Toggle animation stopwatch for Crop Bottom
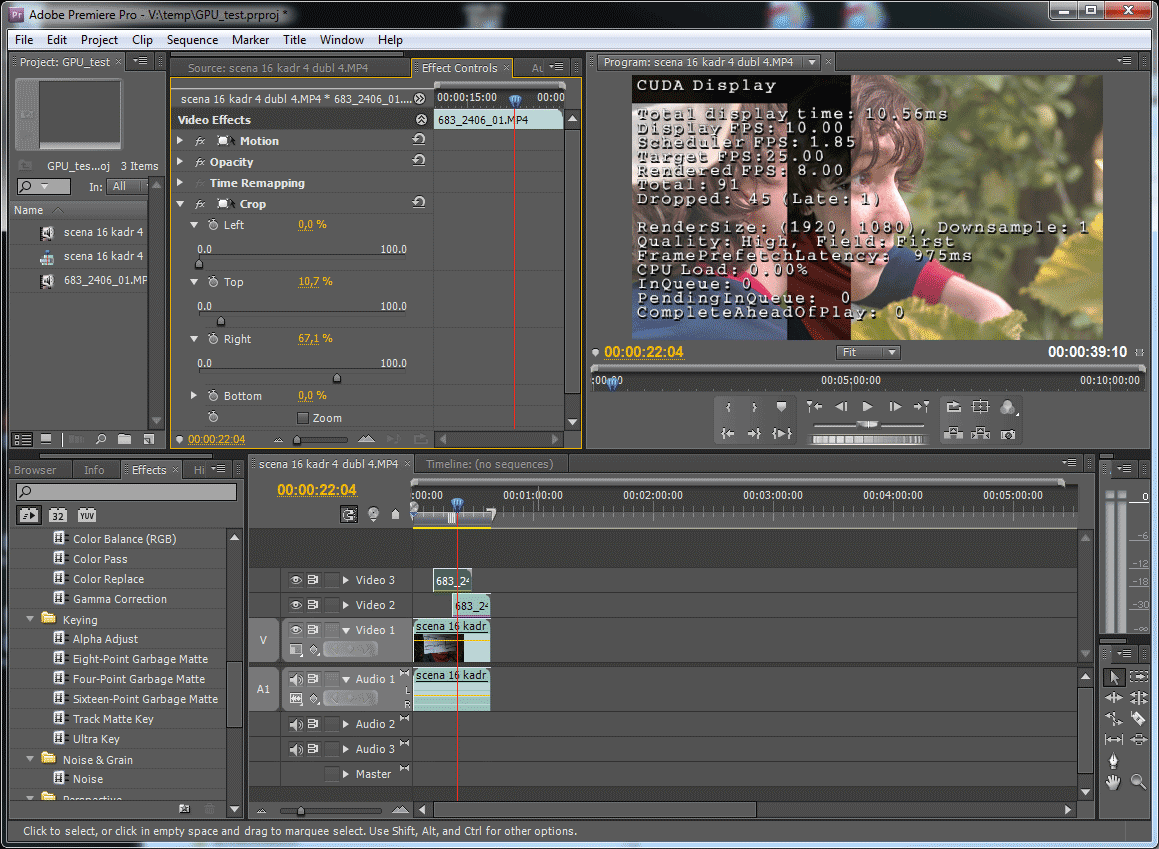Viewport: 1159px width, 849px height. (213, 395)
